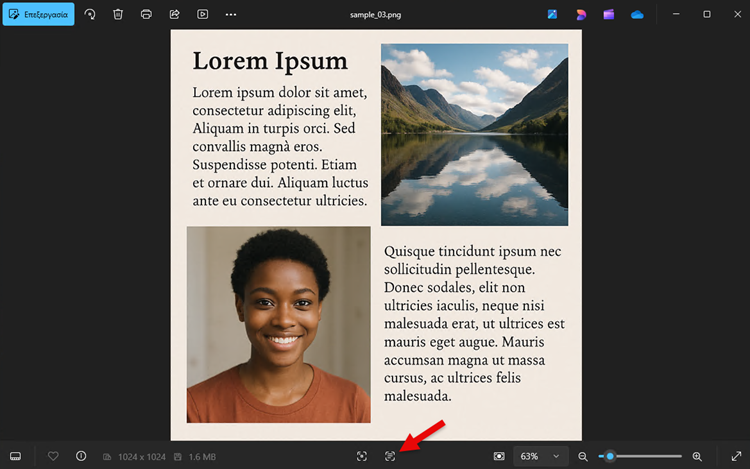This screenshot has height=469, width=750.
Task: Mark photo as favorite with heart icon
Action: click(53, 456)
